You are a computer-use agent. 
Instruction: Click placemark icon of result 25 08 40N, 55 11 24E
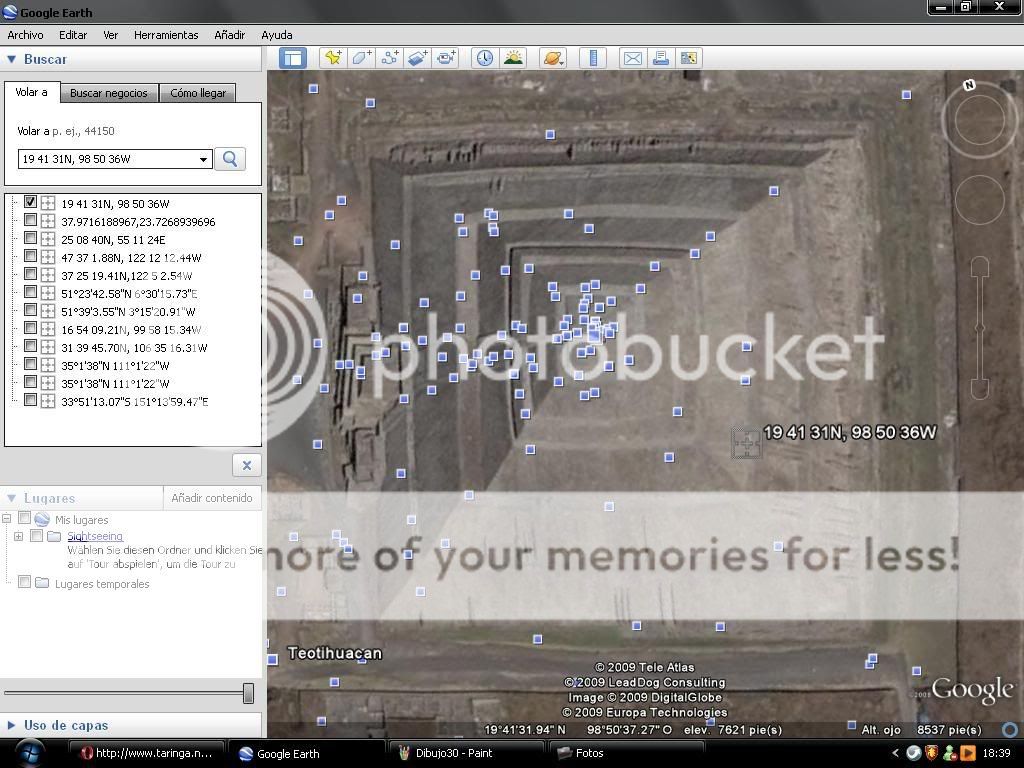[48, 239]
